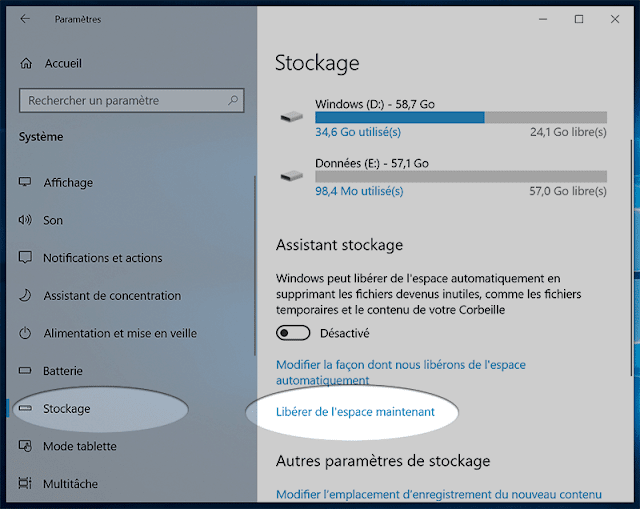Click the right pane vertical scrollbar
Image resolution: width=640 pixels, height=509 pixels.
pos(631,258)
